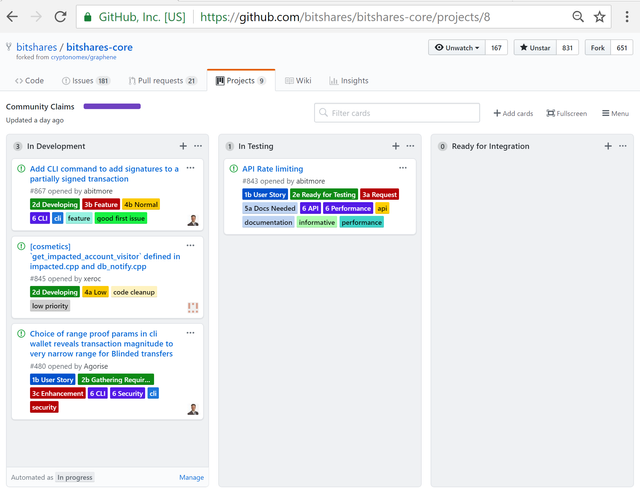The image size is (640, 493).
Task: Click the 5a Docs Needed label
Action: (x=270, y=209)
